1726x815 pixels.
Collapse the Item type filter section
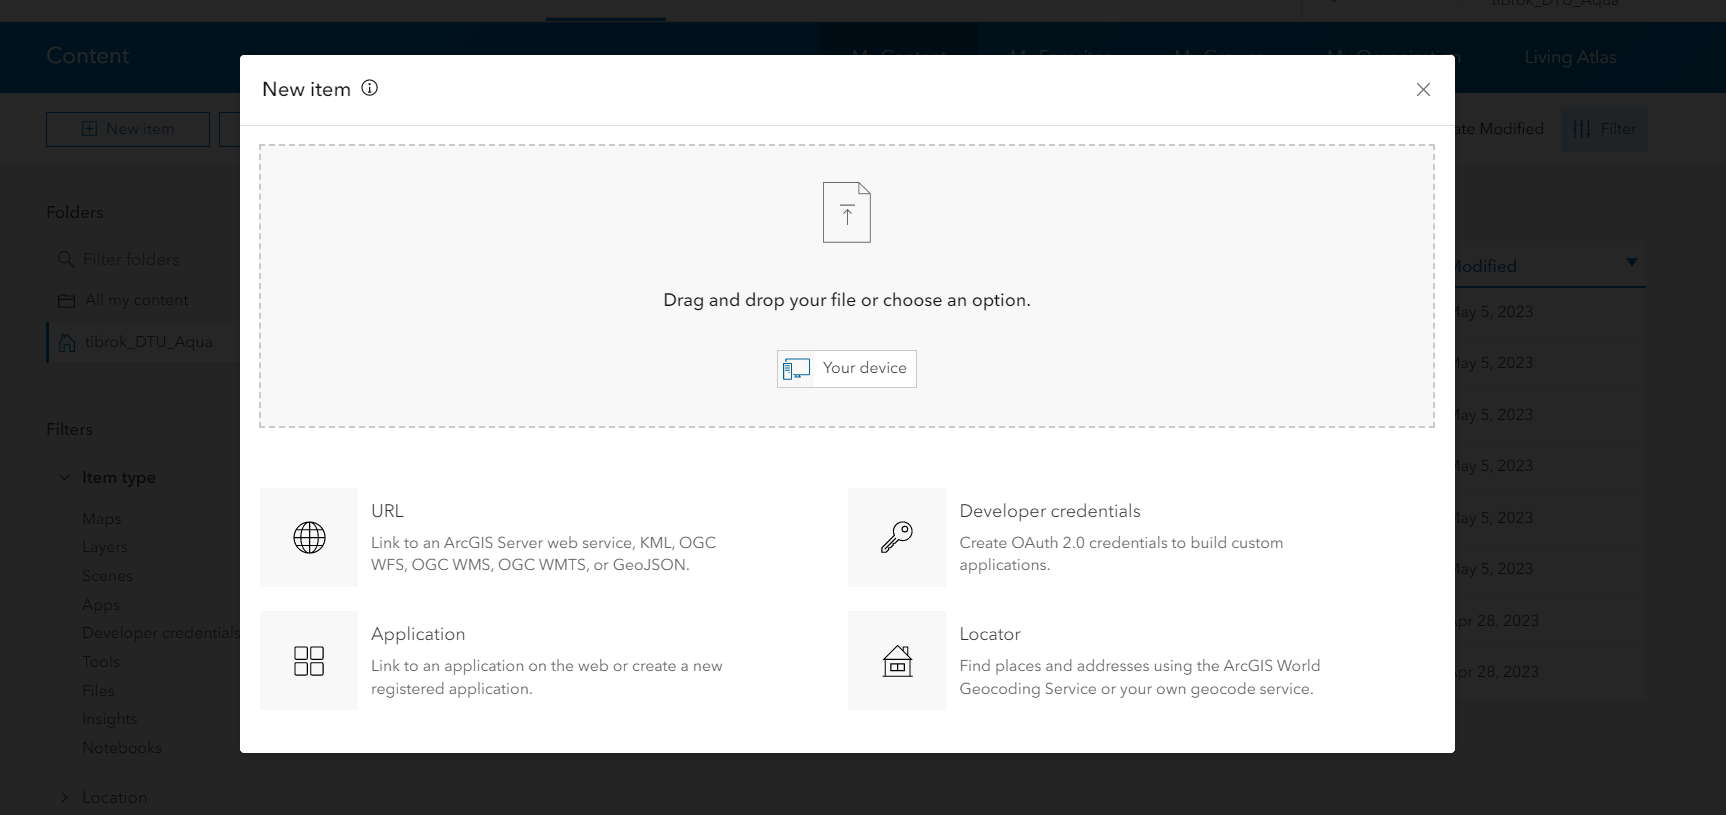(64, 478)
